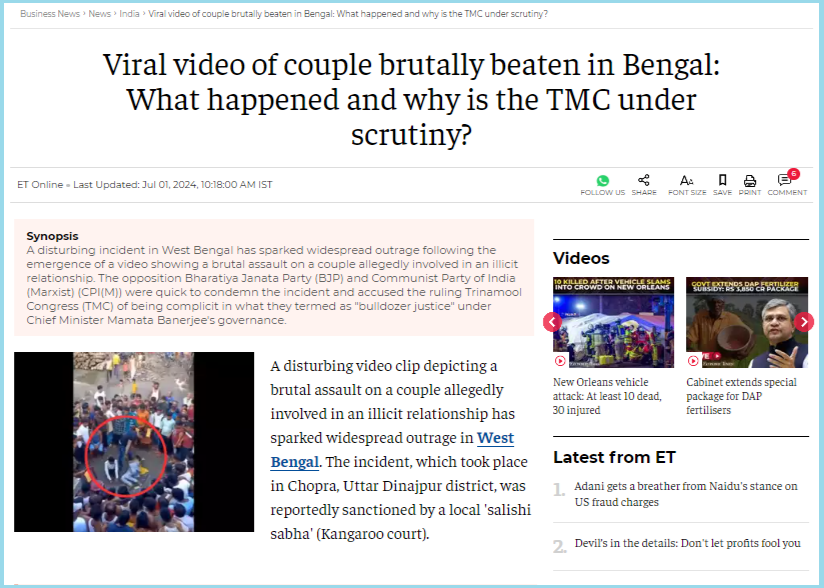Viewport: 824px width, 588px height.
Task: View the viral assault video image
Action: [134, 442]
